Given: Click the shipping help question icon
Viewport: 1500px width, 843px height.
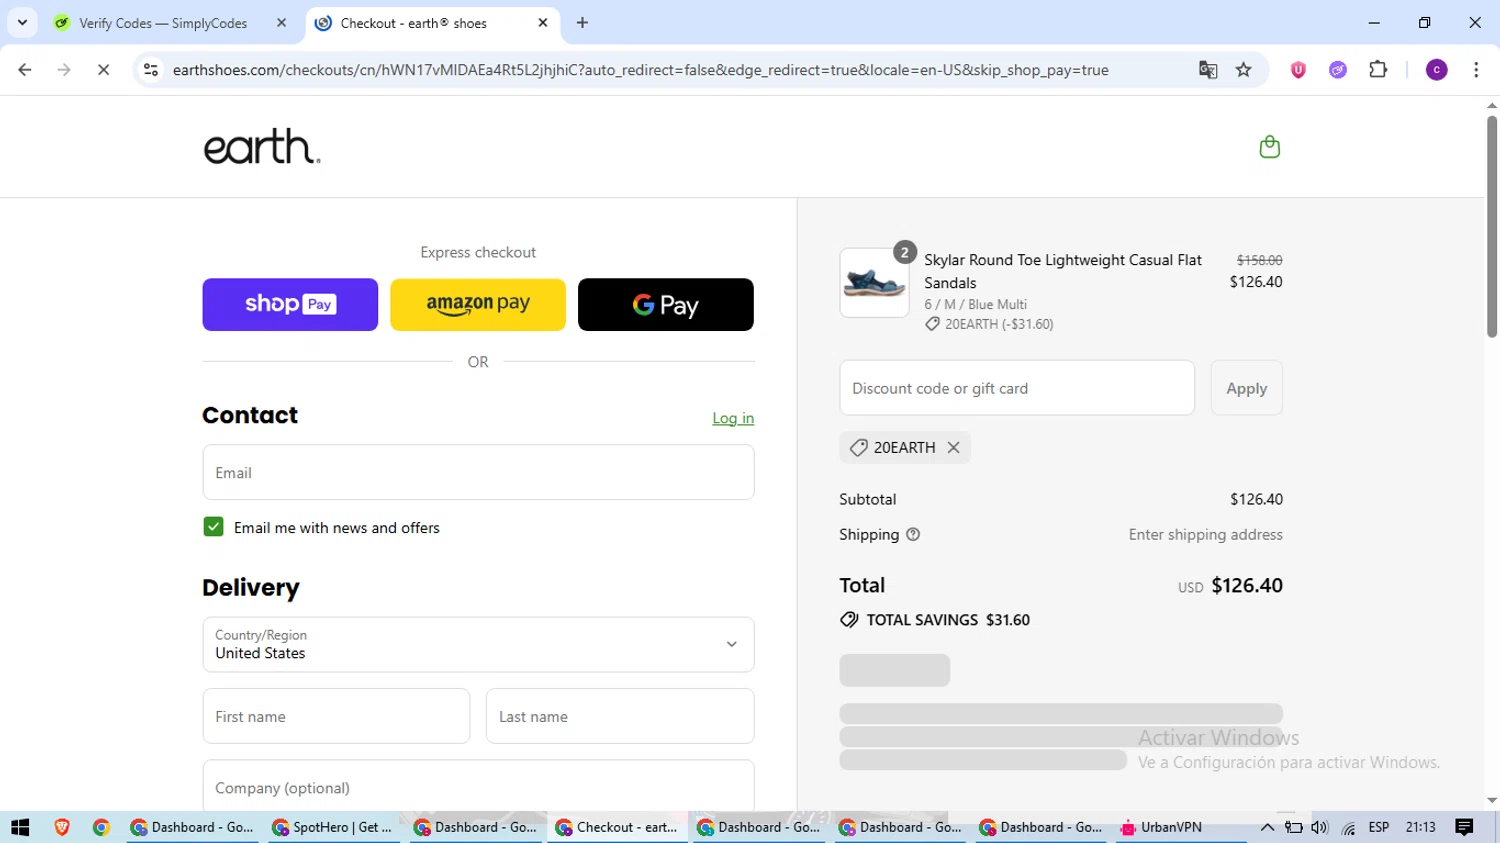Looking at the screenshot, I should click(x=913, y=535).
